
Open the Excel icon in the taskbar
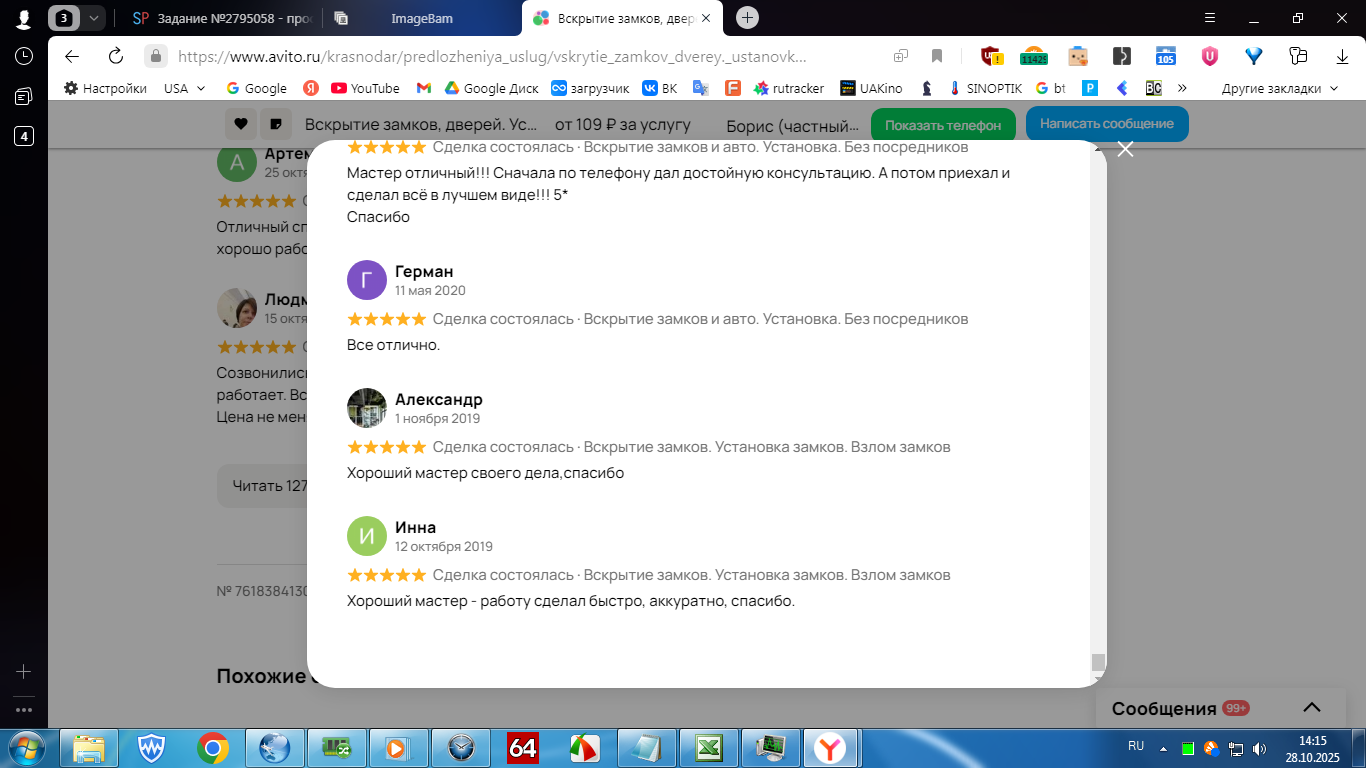pyautogui.click(x=709, y=747)
